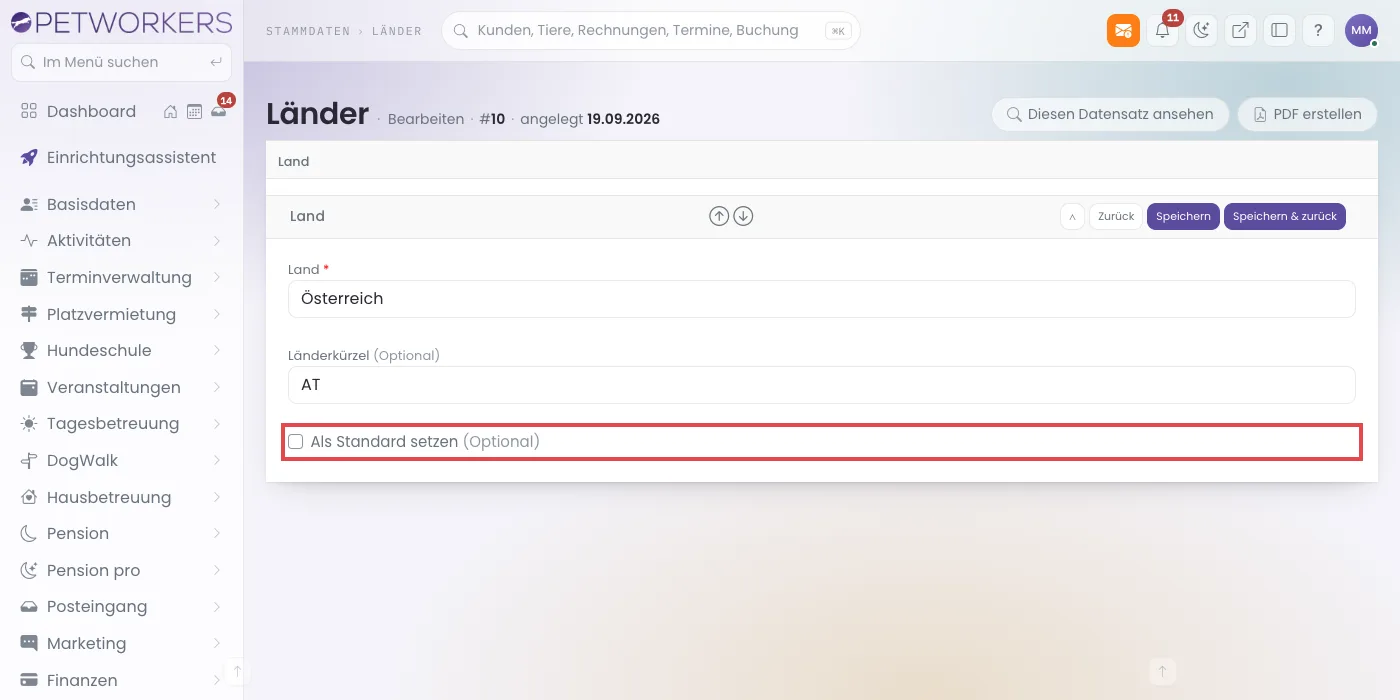Click the home icon next to Dashboard
1400x700 pixels.
tap(171, 112)
